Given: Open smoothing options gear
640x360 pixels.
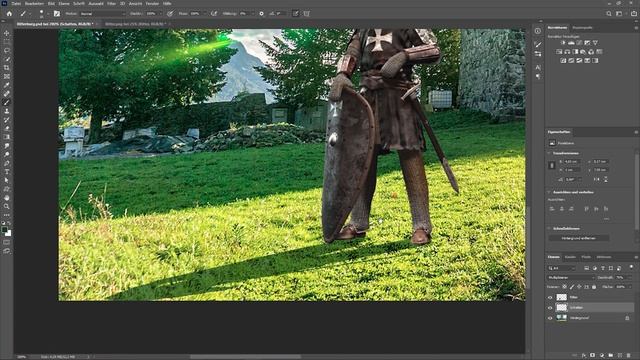Looking at the screenshot, I should coord(262,13).
